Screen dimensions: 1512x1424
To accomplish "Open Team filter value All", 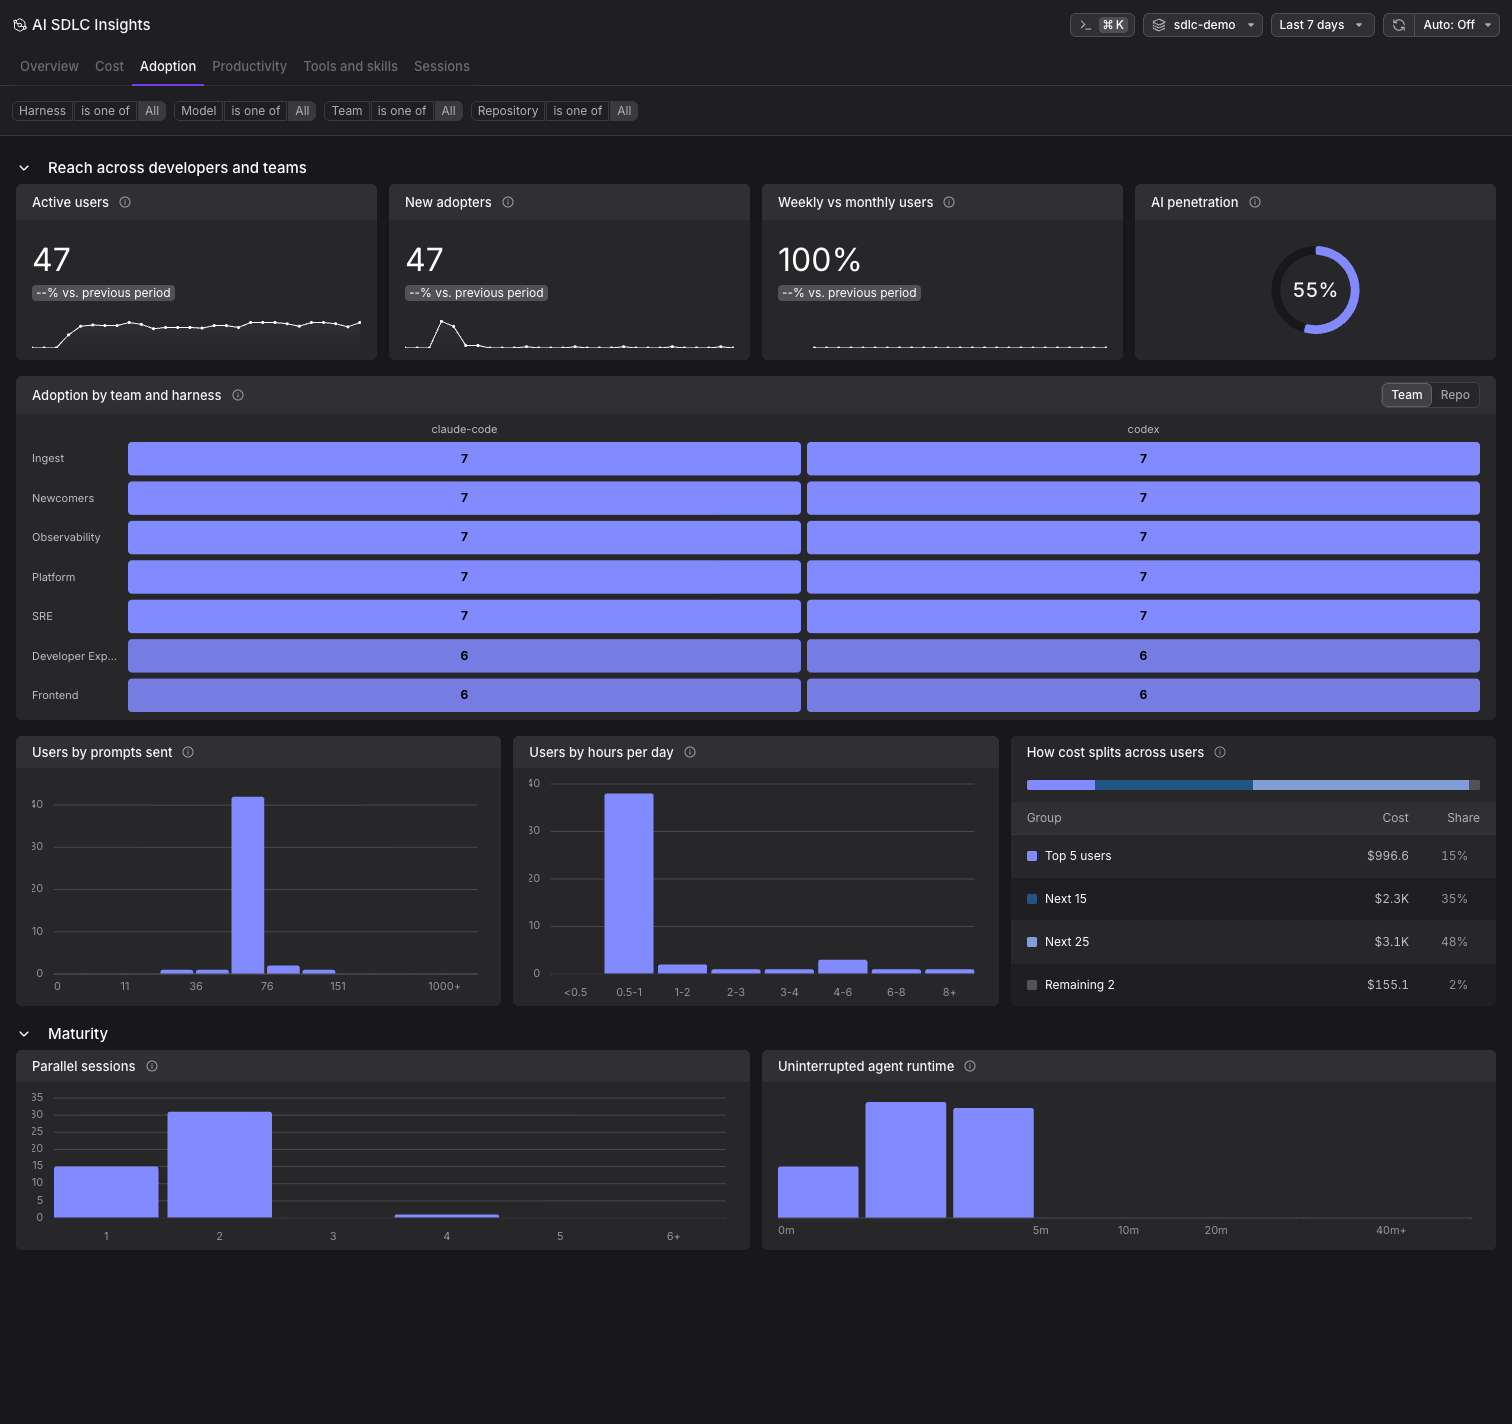I will 448,111.
